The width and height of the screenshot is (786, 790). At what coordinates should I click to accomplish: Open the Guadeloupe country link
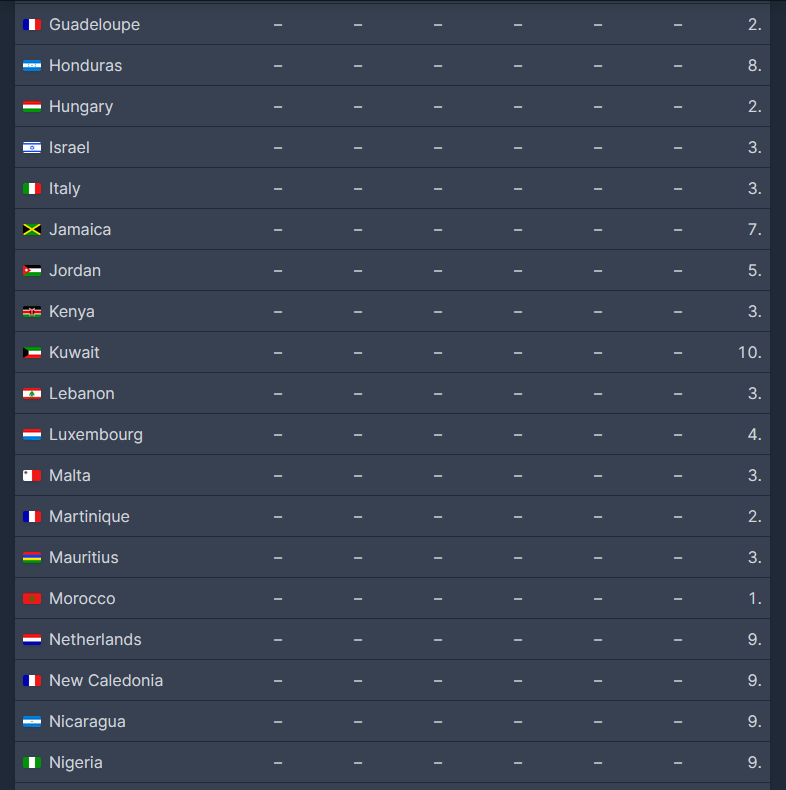click(94, 25)
